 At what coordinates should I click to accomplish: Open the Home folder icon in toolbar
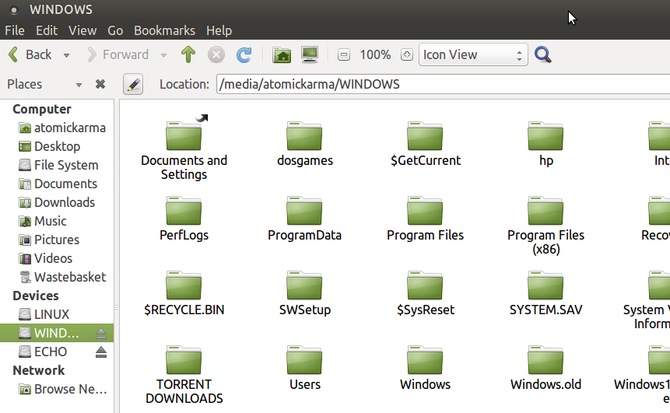coord(282,55)
